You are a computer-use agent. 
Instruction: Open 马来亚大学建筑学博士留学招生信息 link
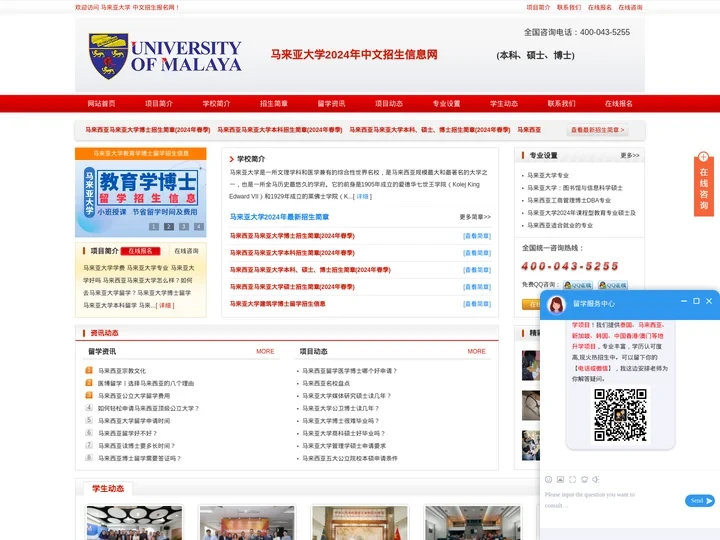pyautogui.click(x=277, y=304)
